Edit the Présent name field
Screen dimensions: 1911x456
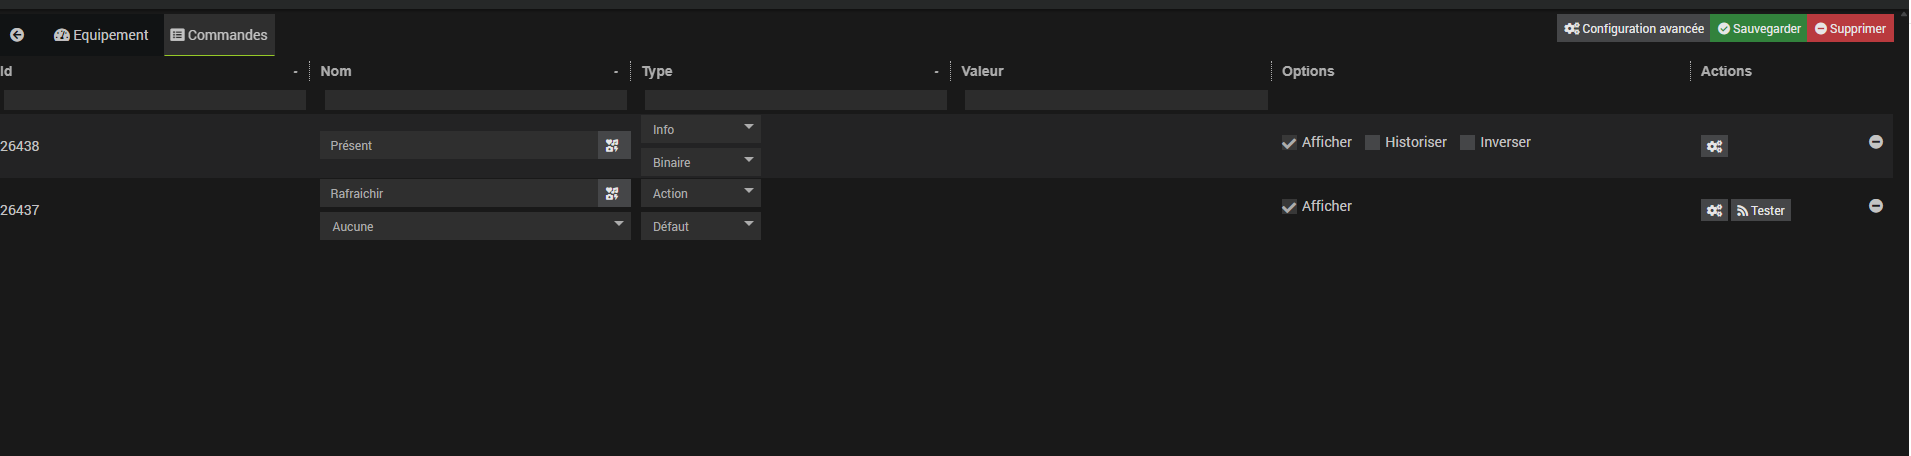(459, 146)
